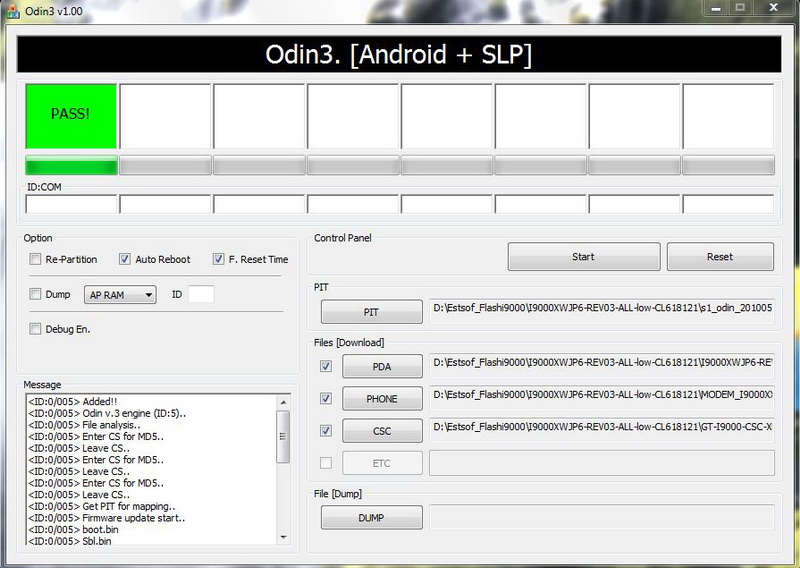Click the first ID:COM port box
The height and width of the screenshot is (568, 800).
(71, 204)
